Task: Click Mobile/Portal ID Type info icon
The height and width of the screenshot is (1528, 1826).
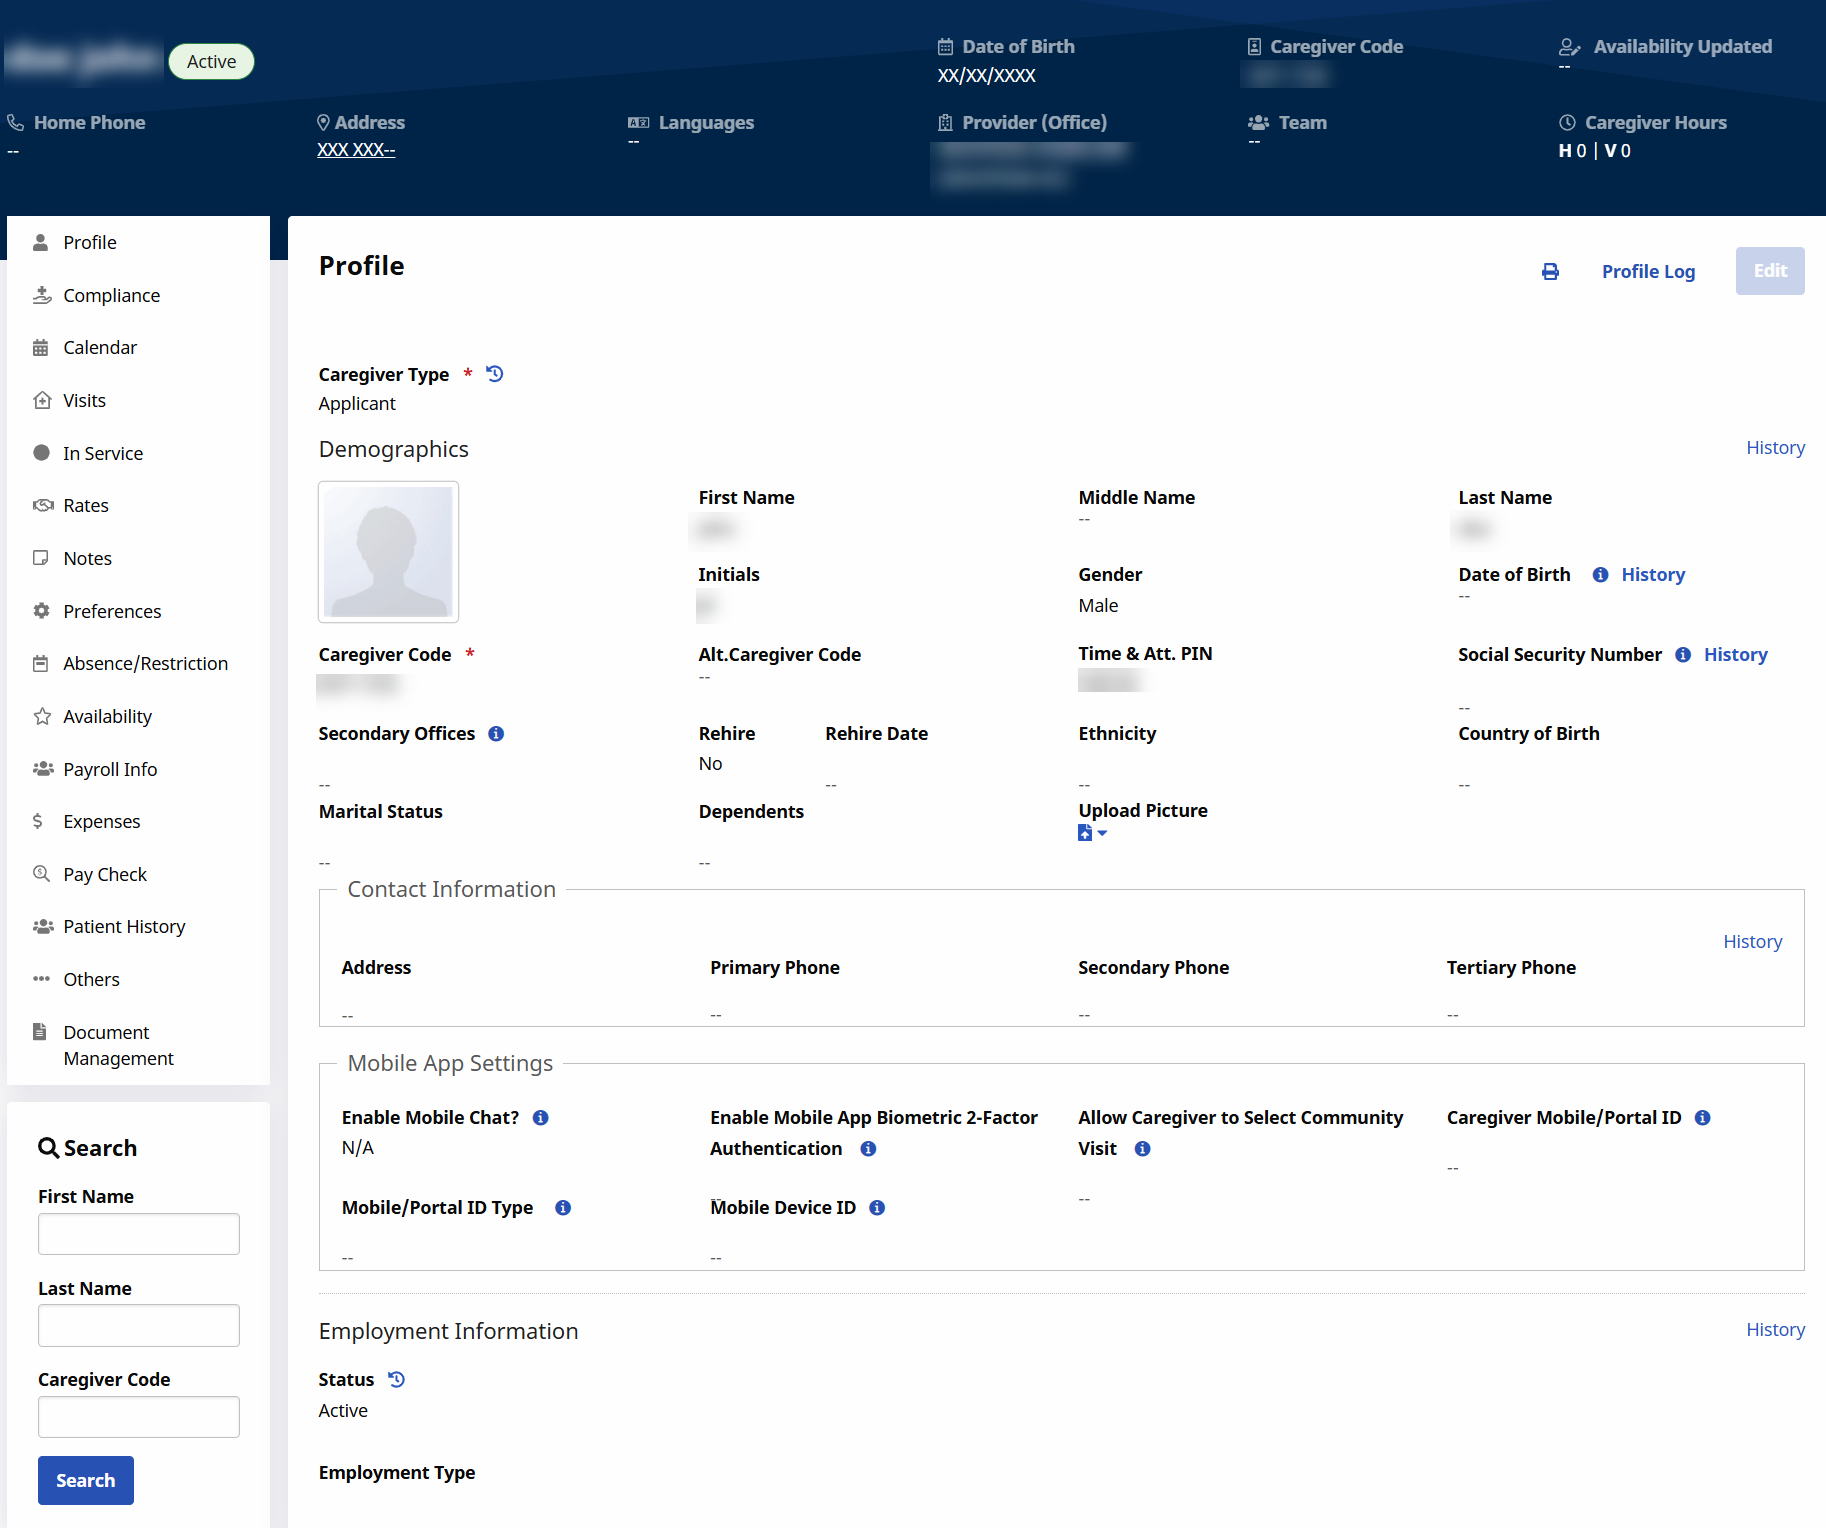Action: (x=563, y=1208)
